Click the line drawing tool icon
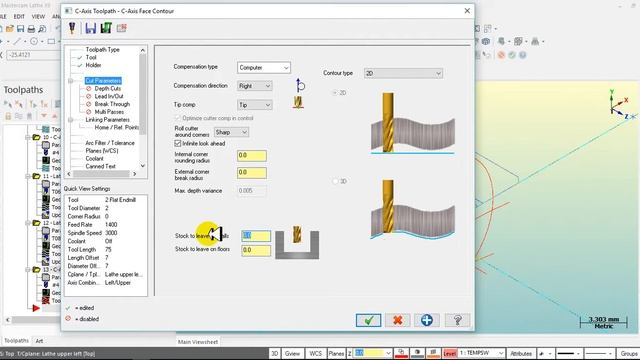 tap(17, 41)
